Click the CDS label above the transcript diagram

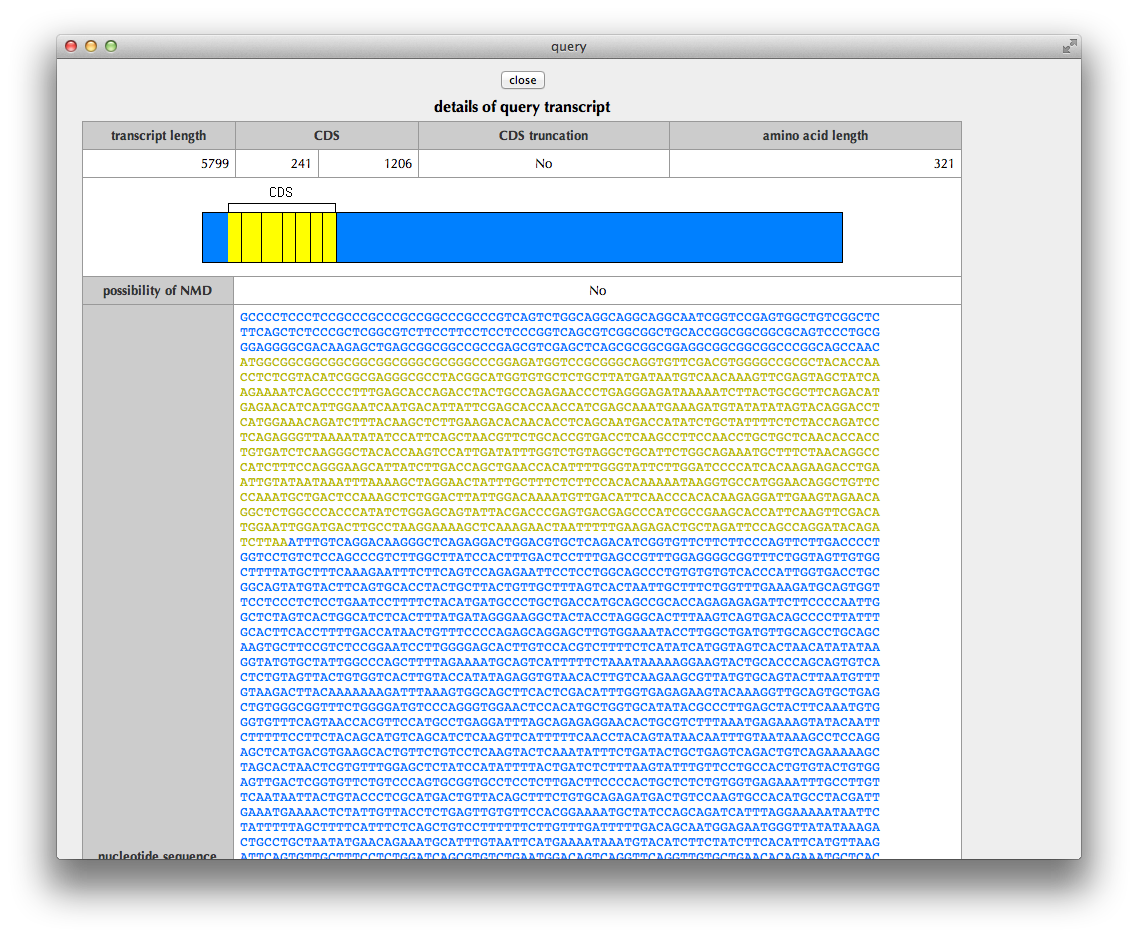point(281,192)
